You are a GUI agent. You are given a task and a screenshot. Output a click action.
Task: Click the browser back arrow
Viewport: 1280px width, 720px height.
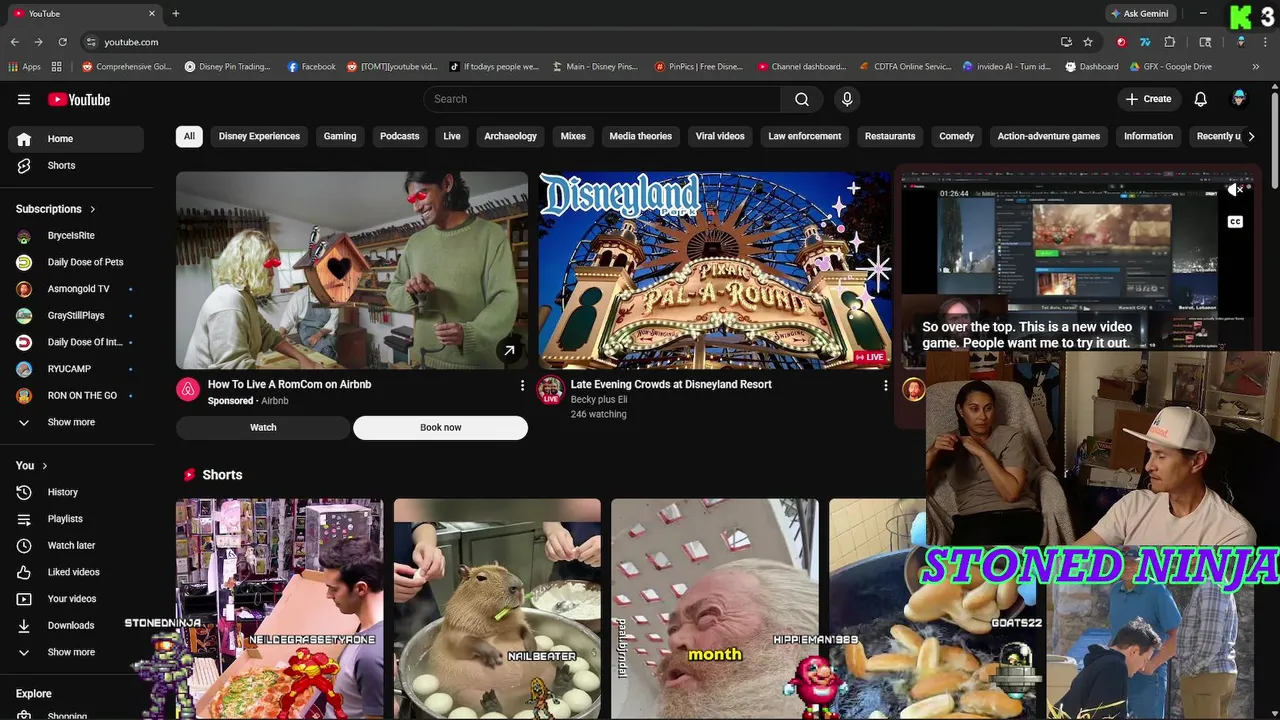click(14, 42)
